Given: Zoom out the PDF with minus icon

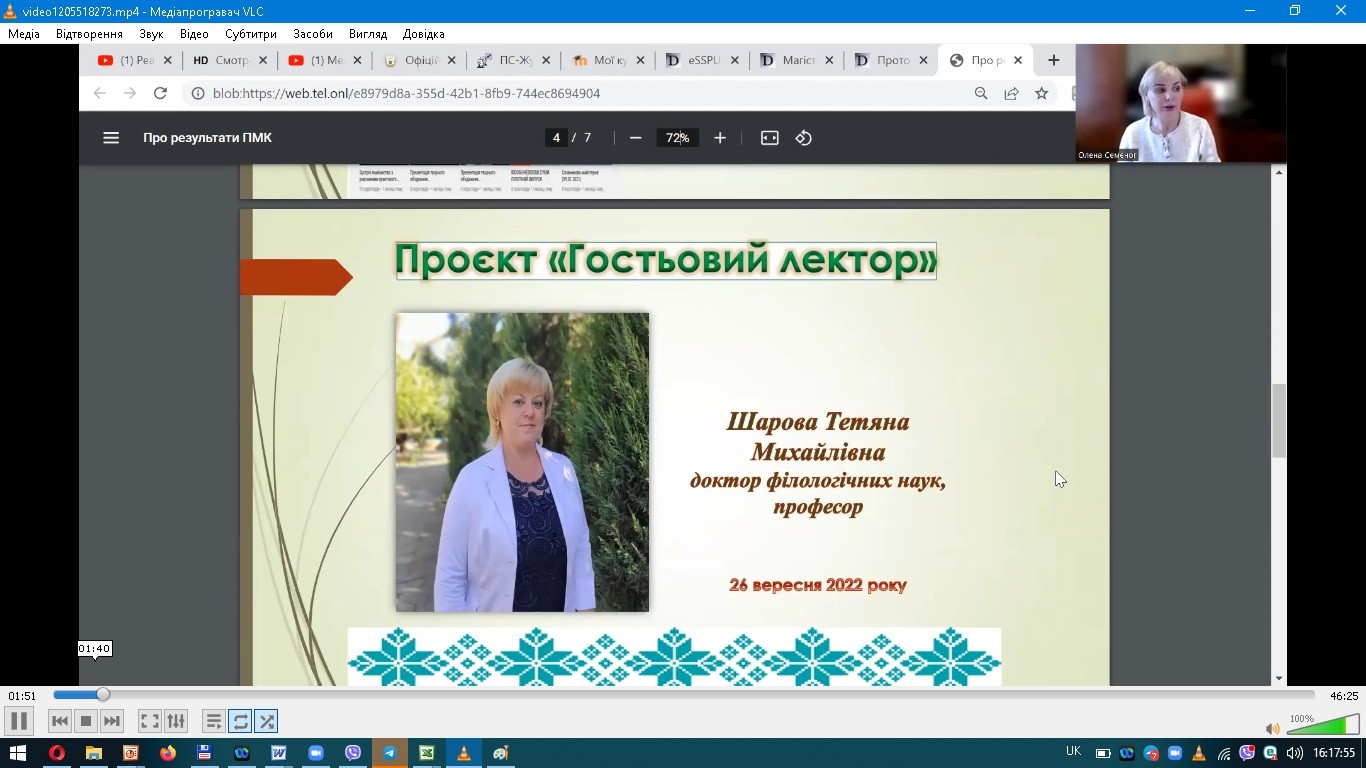Looking at the screenshot, I should 635,138.
